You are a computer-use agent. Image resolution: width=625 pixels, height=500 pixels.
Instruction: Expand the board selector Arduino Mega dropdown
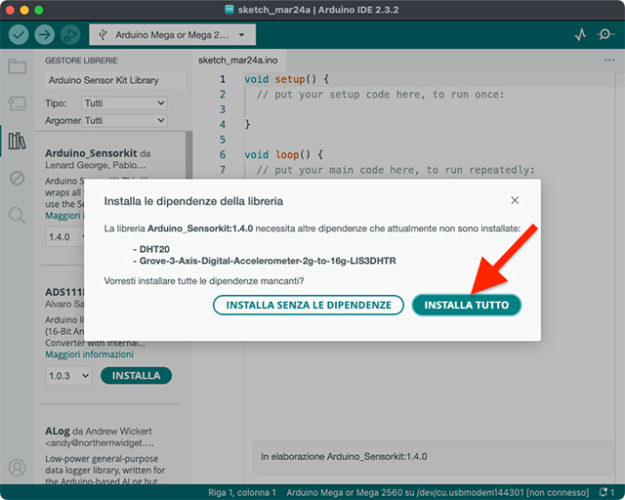172,34
